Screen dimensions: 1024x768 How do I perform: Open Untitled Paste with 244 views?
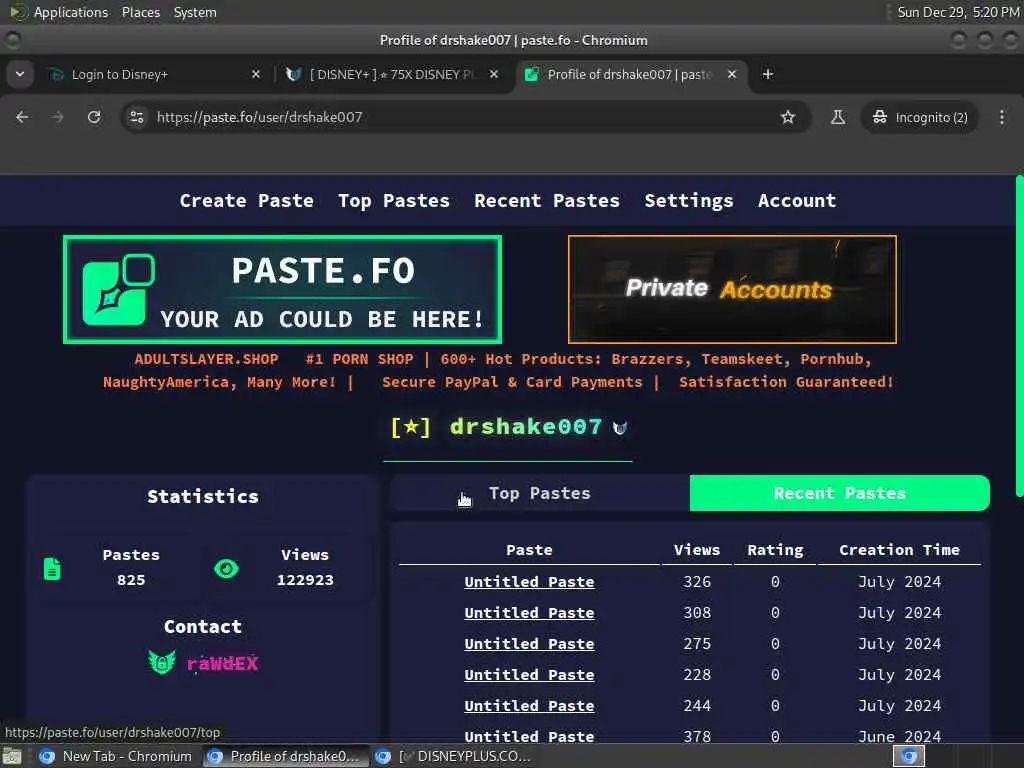pos(529,706)
